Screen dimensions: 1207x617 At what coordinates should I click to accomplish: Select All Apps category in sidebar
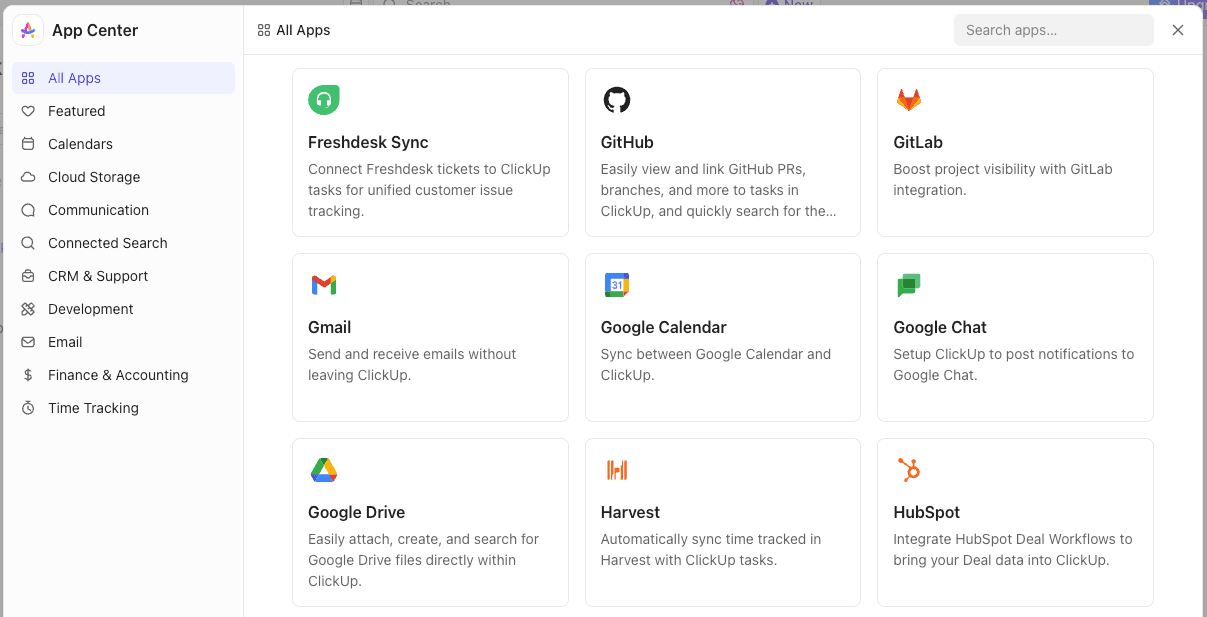pos(124,78)
